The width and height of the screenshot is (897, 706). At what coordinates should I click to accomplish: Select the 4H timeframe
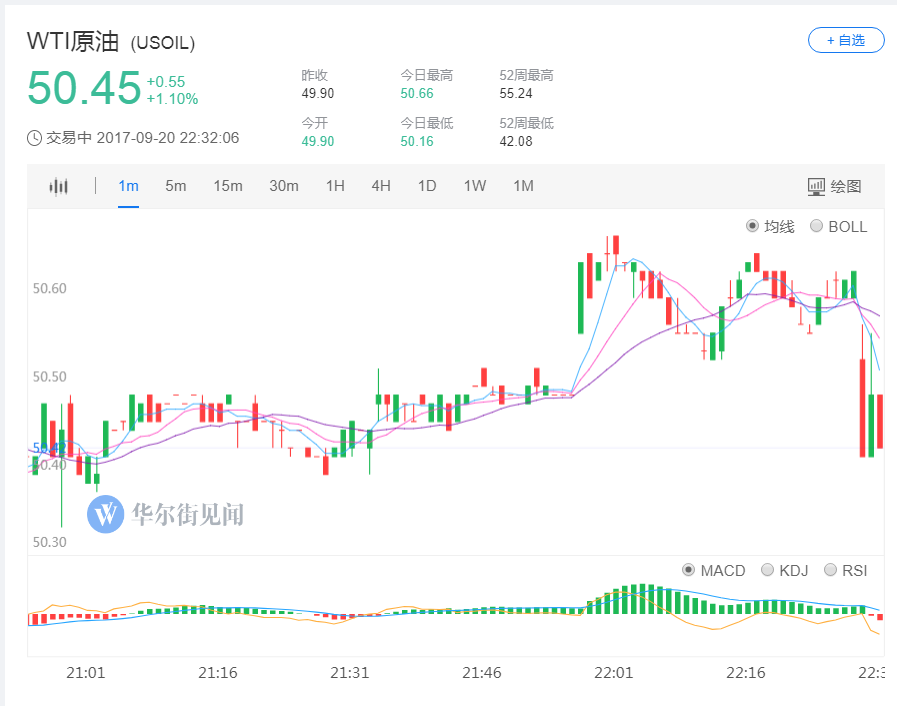pyautogui.click(x=380, y=186)
